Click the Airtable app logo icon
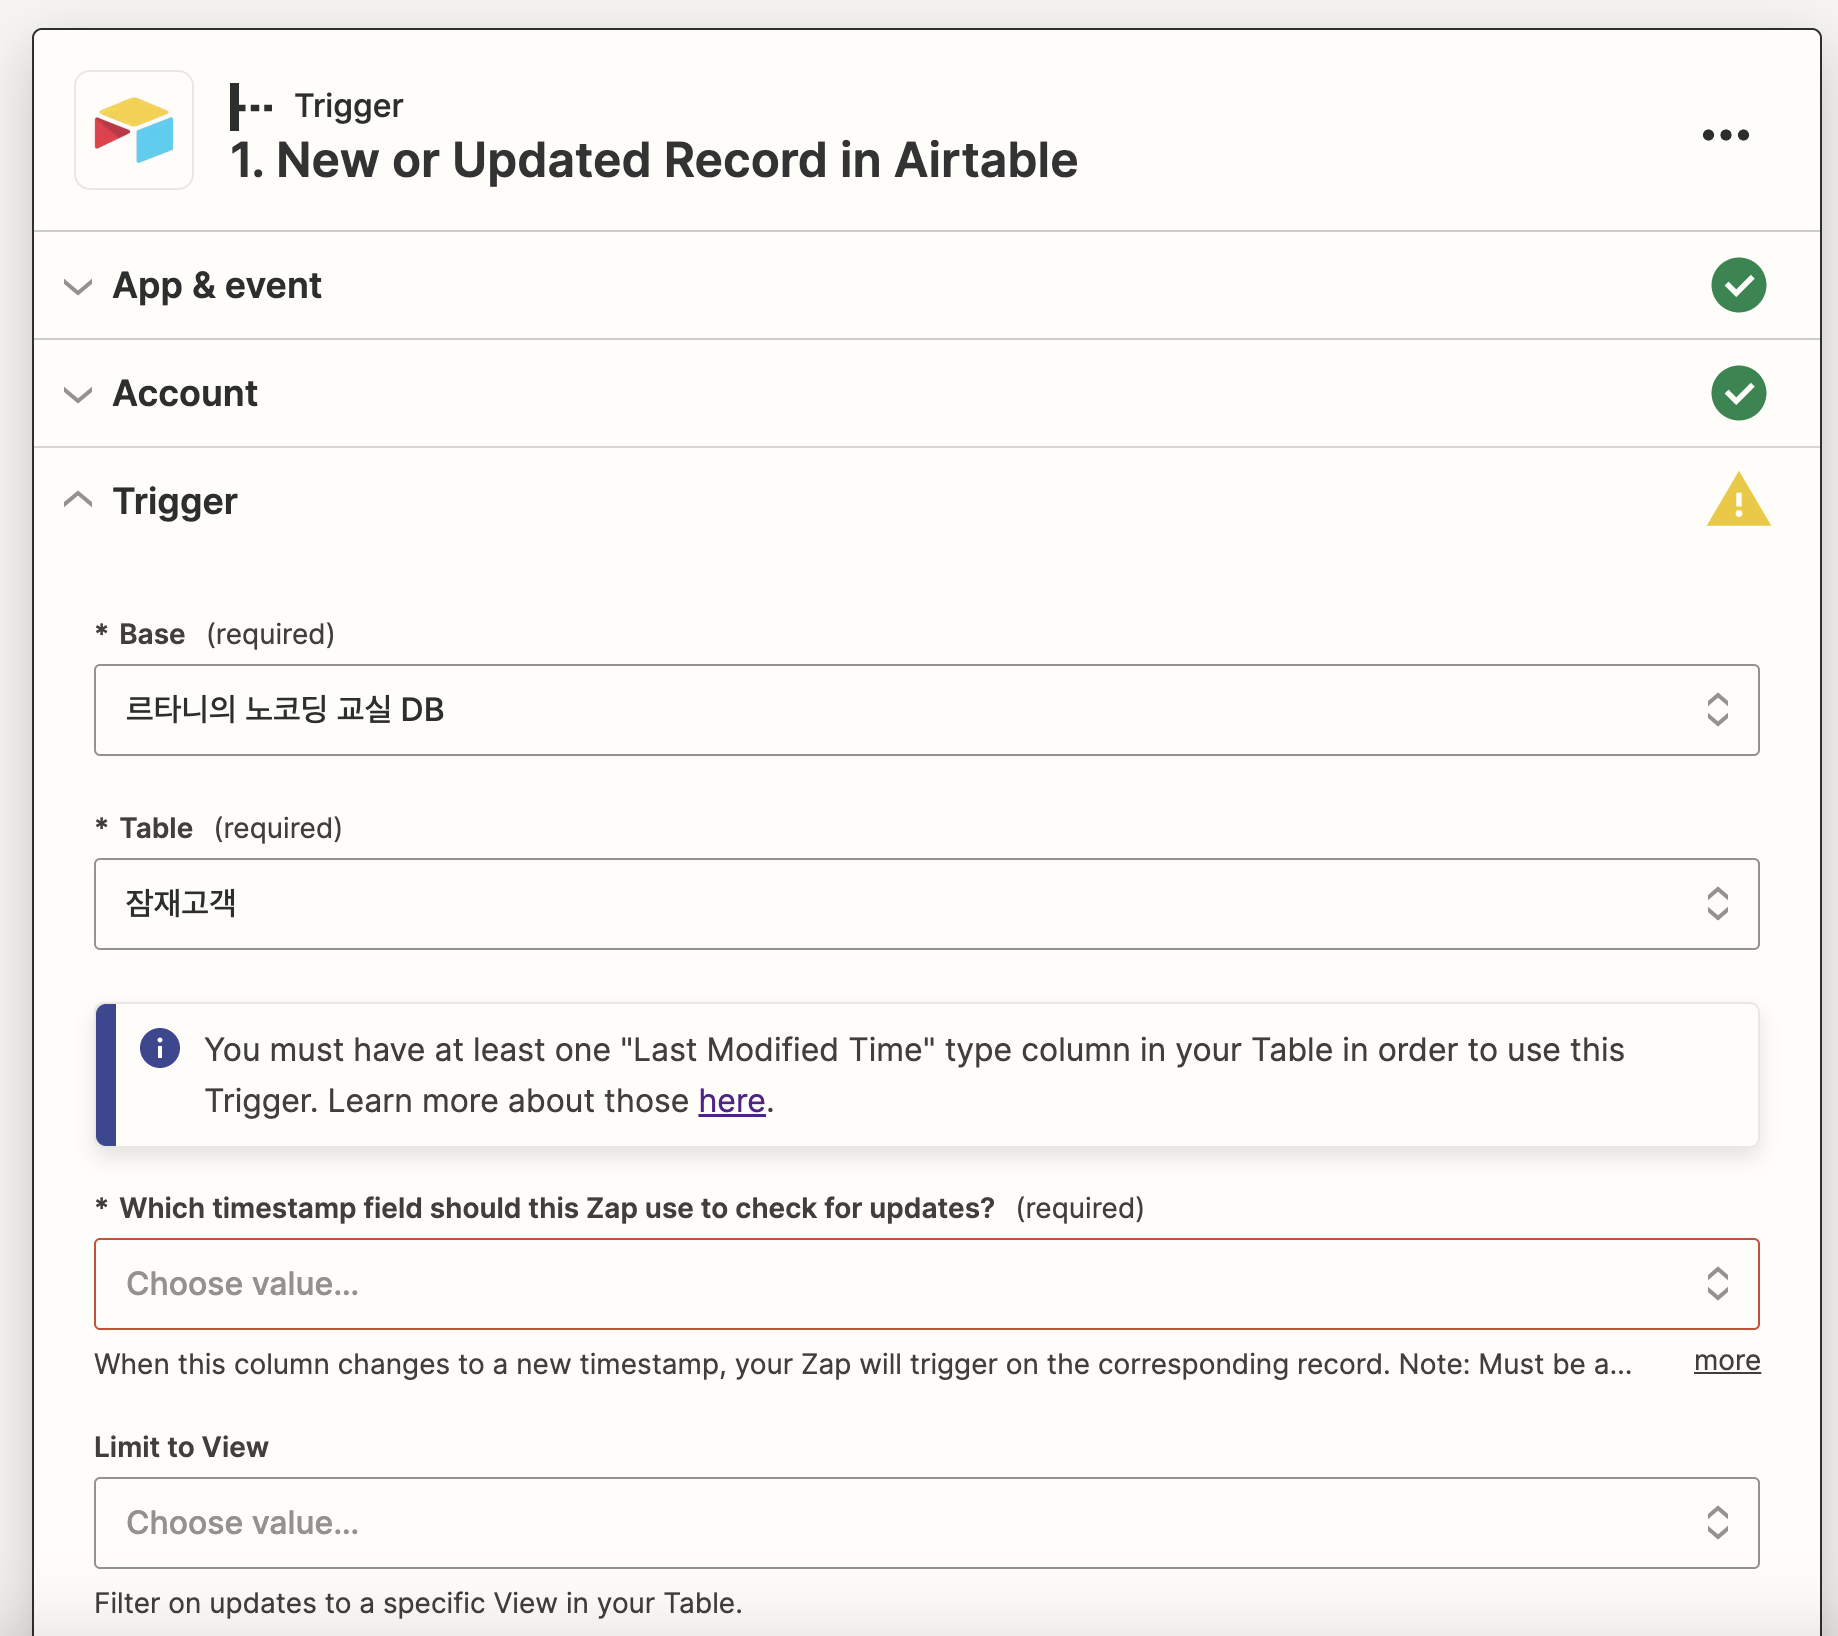The height and width of the screenshot is (1636, 1838). pos(134,130)
